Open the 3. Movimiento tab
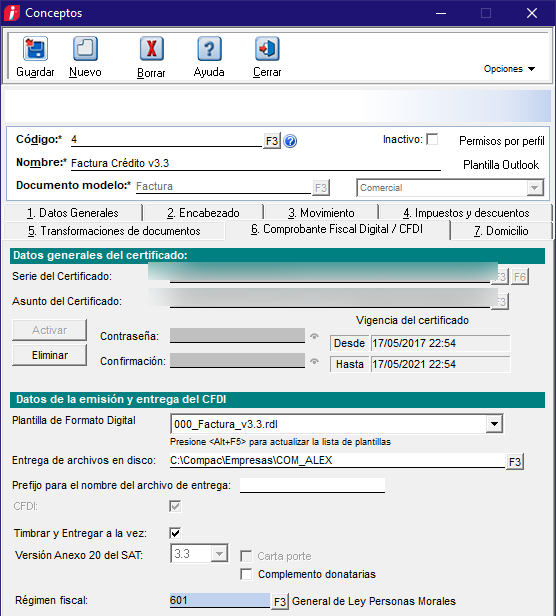This screenshot has height=616, width=556. point(321,213)
